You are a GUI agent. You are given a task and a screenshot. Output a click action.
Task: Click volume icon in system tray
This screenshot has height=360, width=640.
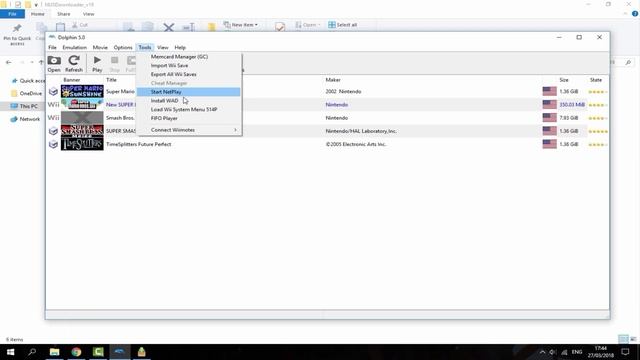553,352
